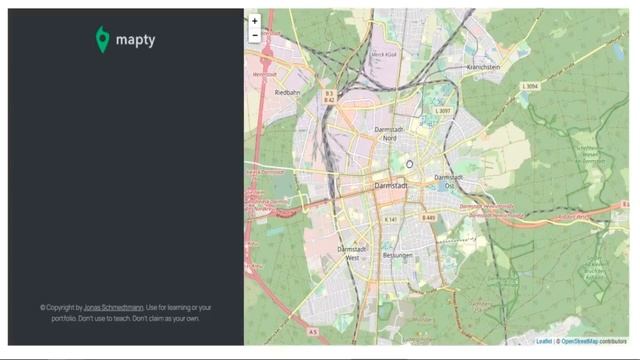The image size is (640, 360).
Task: Click the Bessungen label on the map
Action: point(398,256)
